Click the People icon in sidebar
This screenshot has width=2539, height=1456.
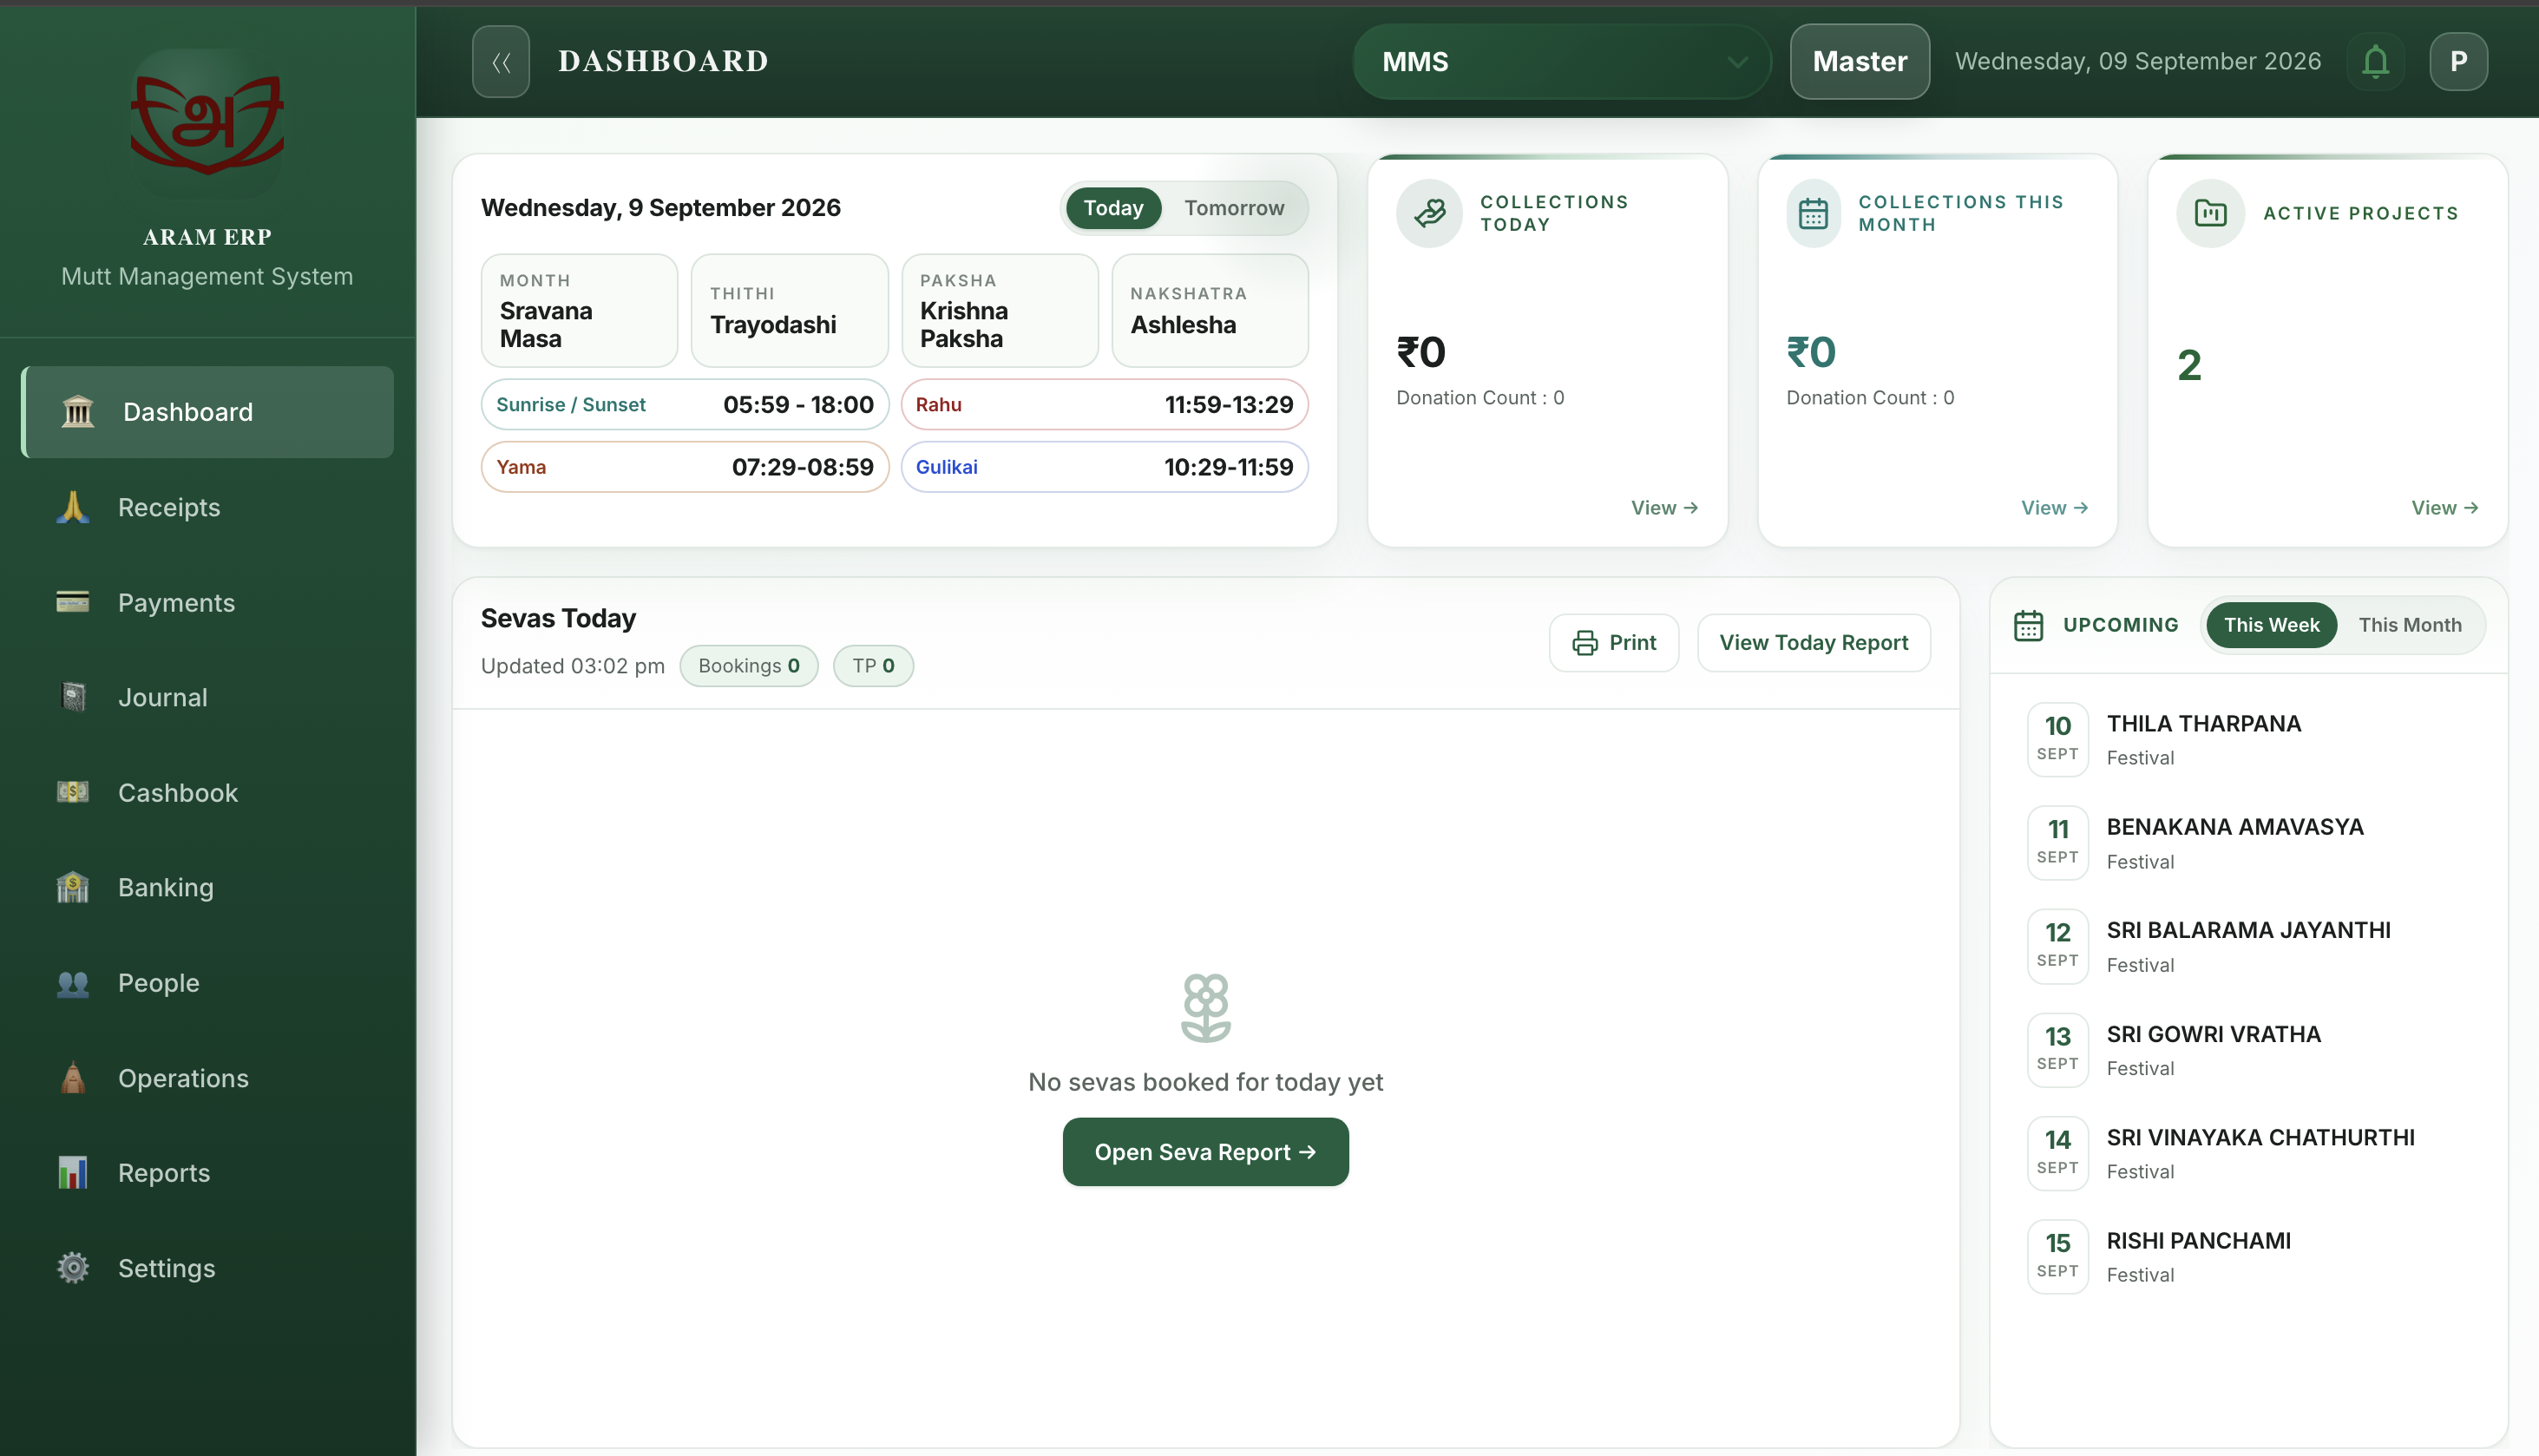(x=73, y=983)
